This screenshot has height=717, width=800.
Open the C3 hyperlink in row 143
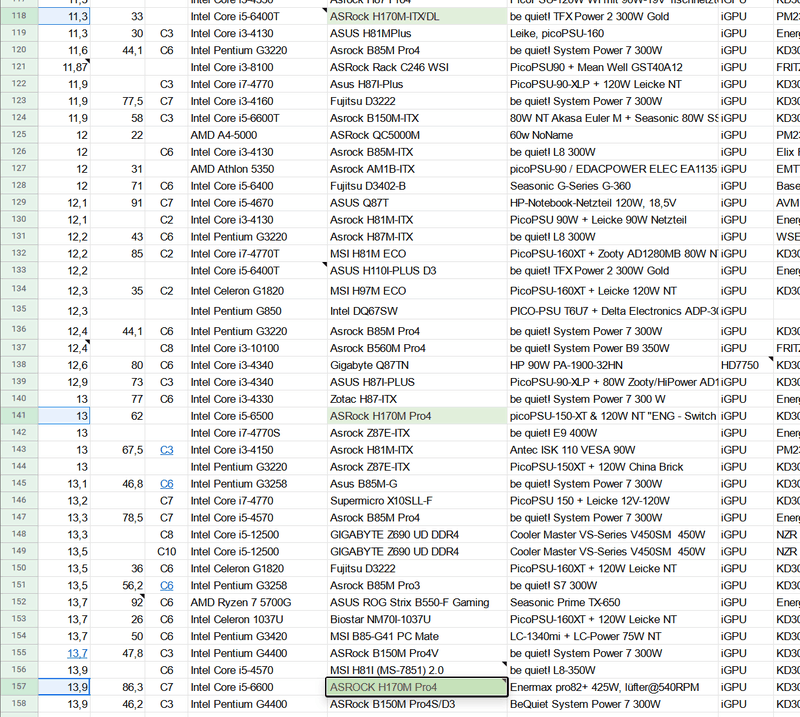pyautogui.click(x=166, y=450)
